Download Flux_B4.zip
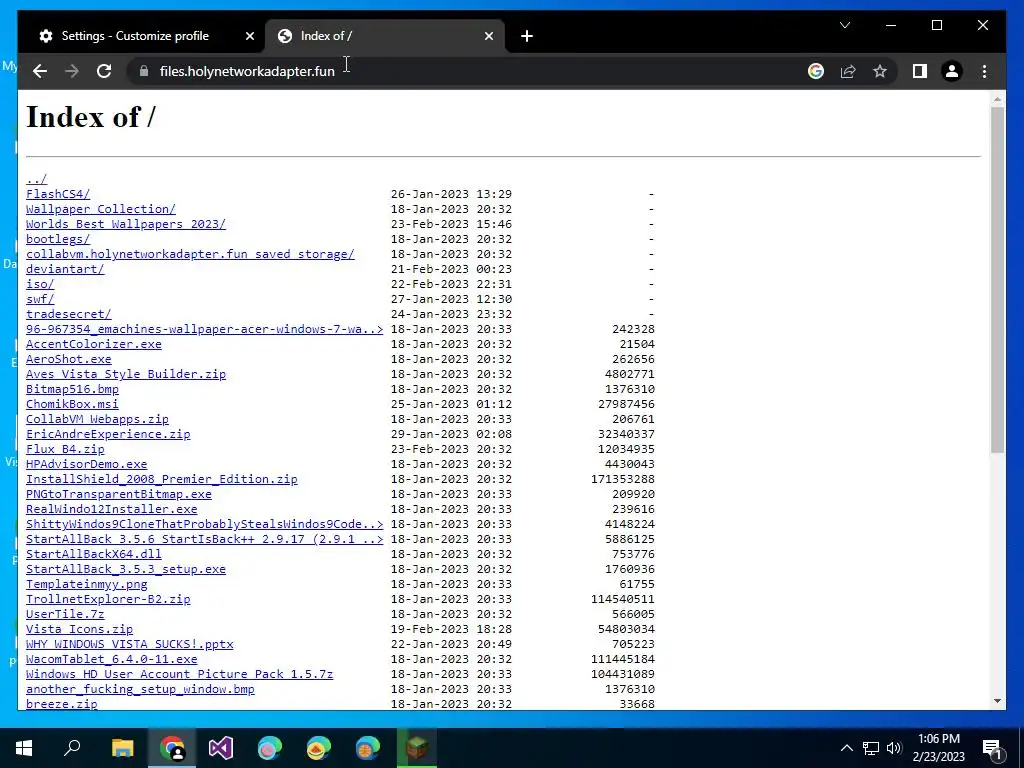The width and height of the screenshot is (1024, 768). [65, 449]
